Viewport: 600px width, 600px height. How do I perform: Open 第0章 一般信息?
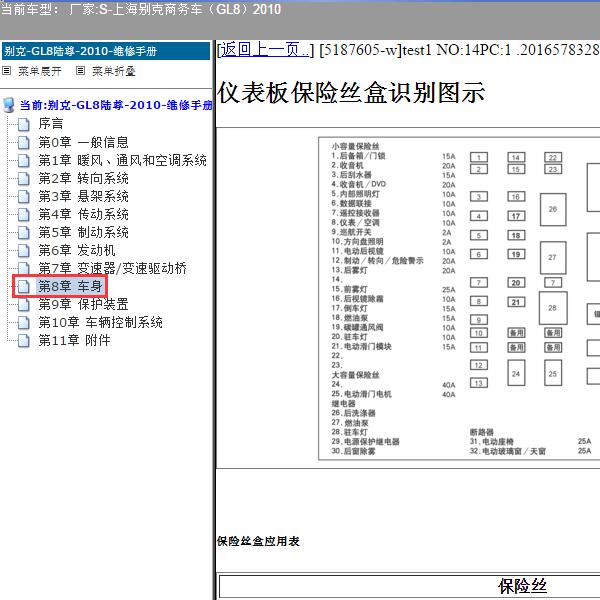coord(83,142)
